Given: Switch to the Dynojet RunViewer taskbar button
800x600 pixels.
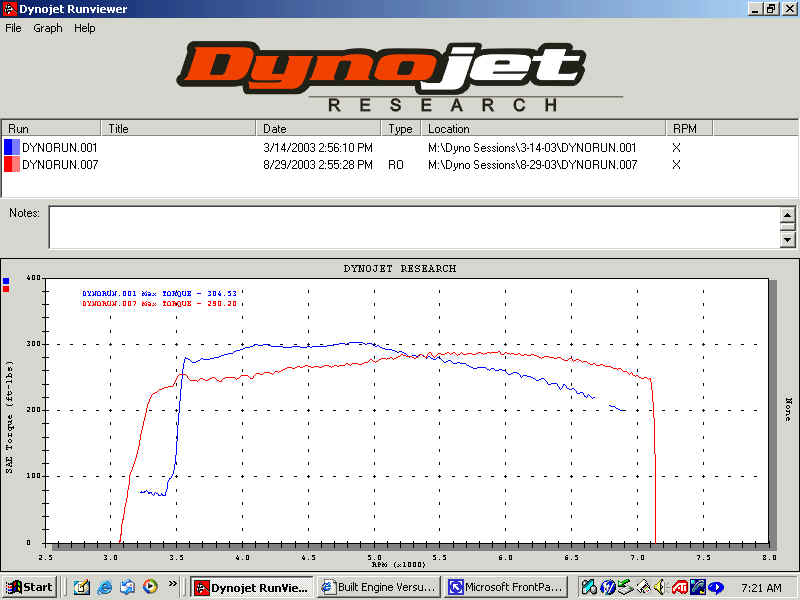Looking at the screenshot, I should pyautogui.click(x=251, y=587).
